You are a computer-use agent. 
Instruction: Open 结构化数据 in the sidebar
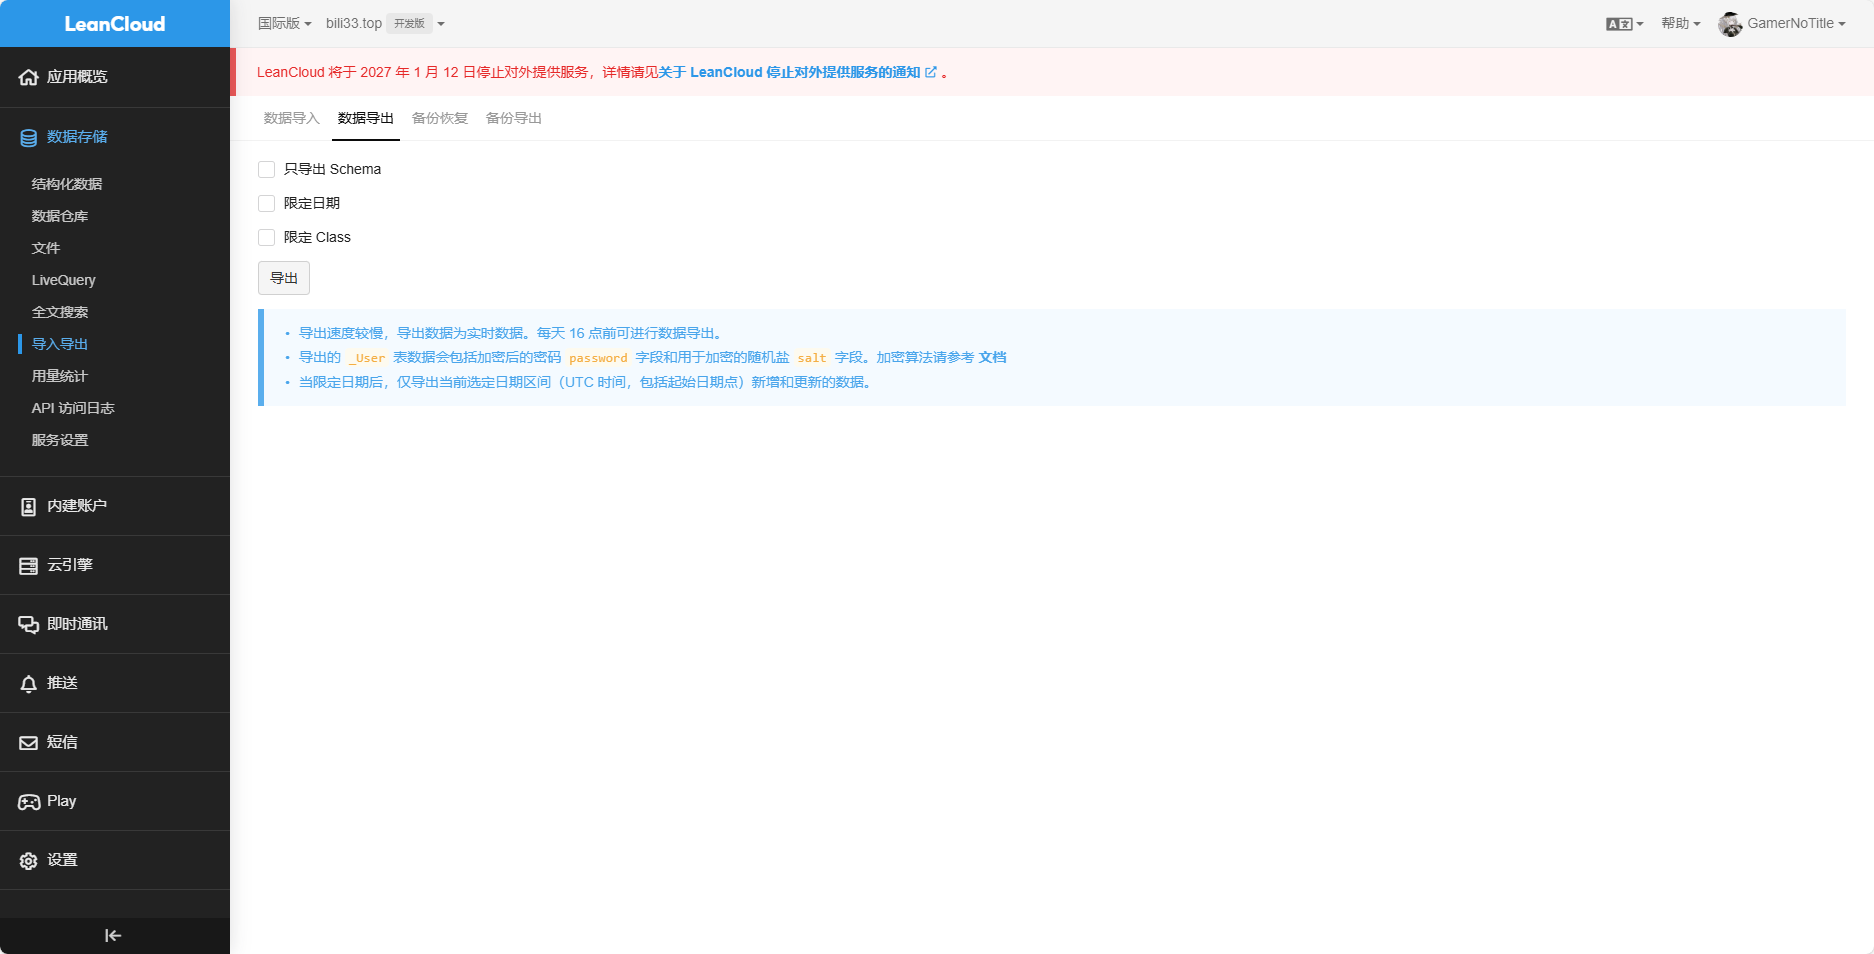point(67,184)
